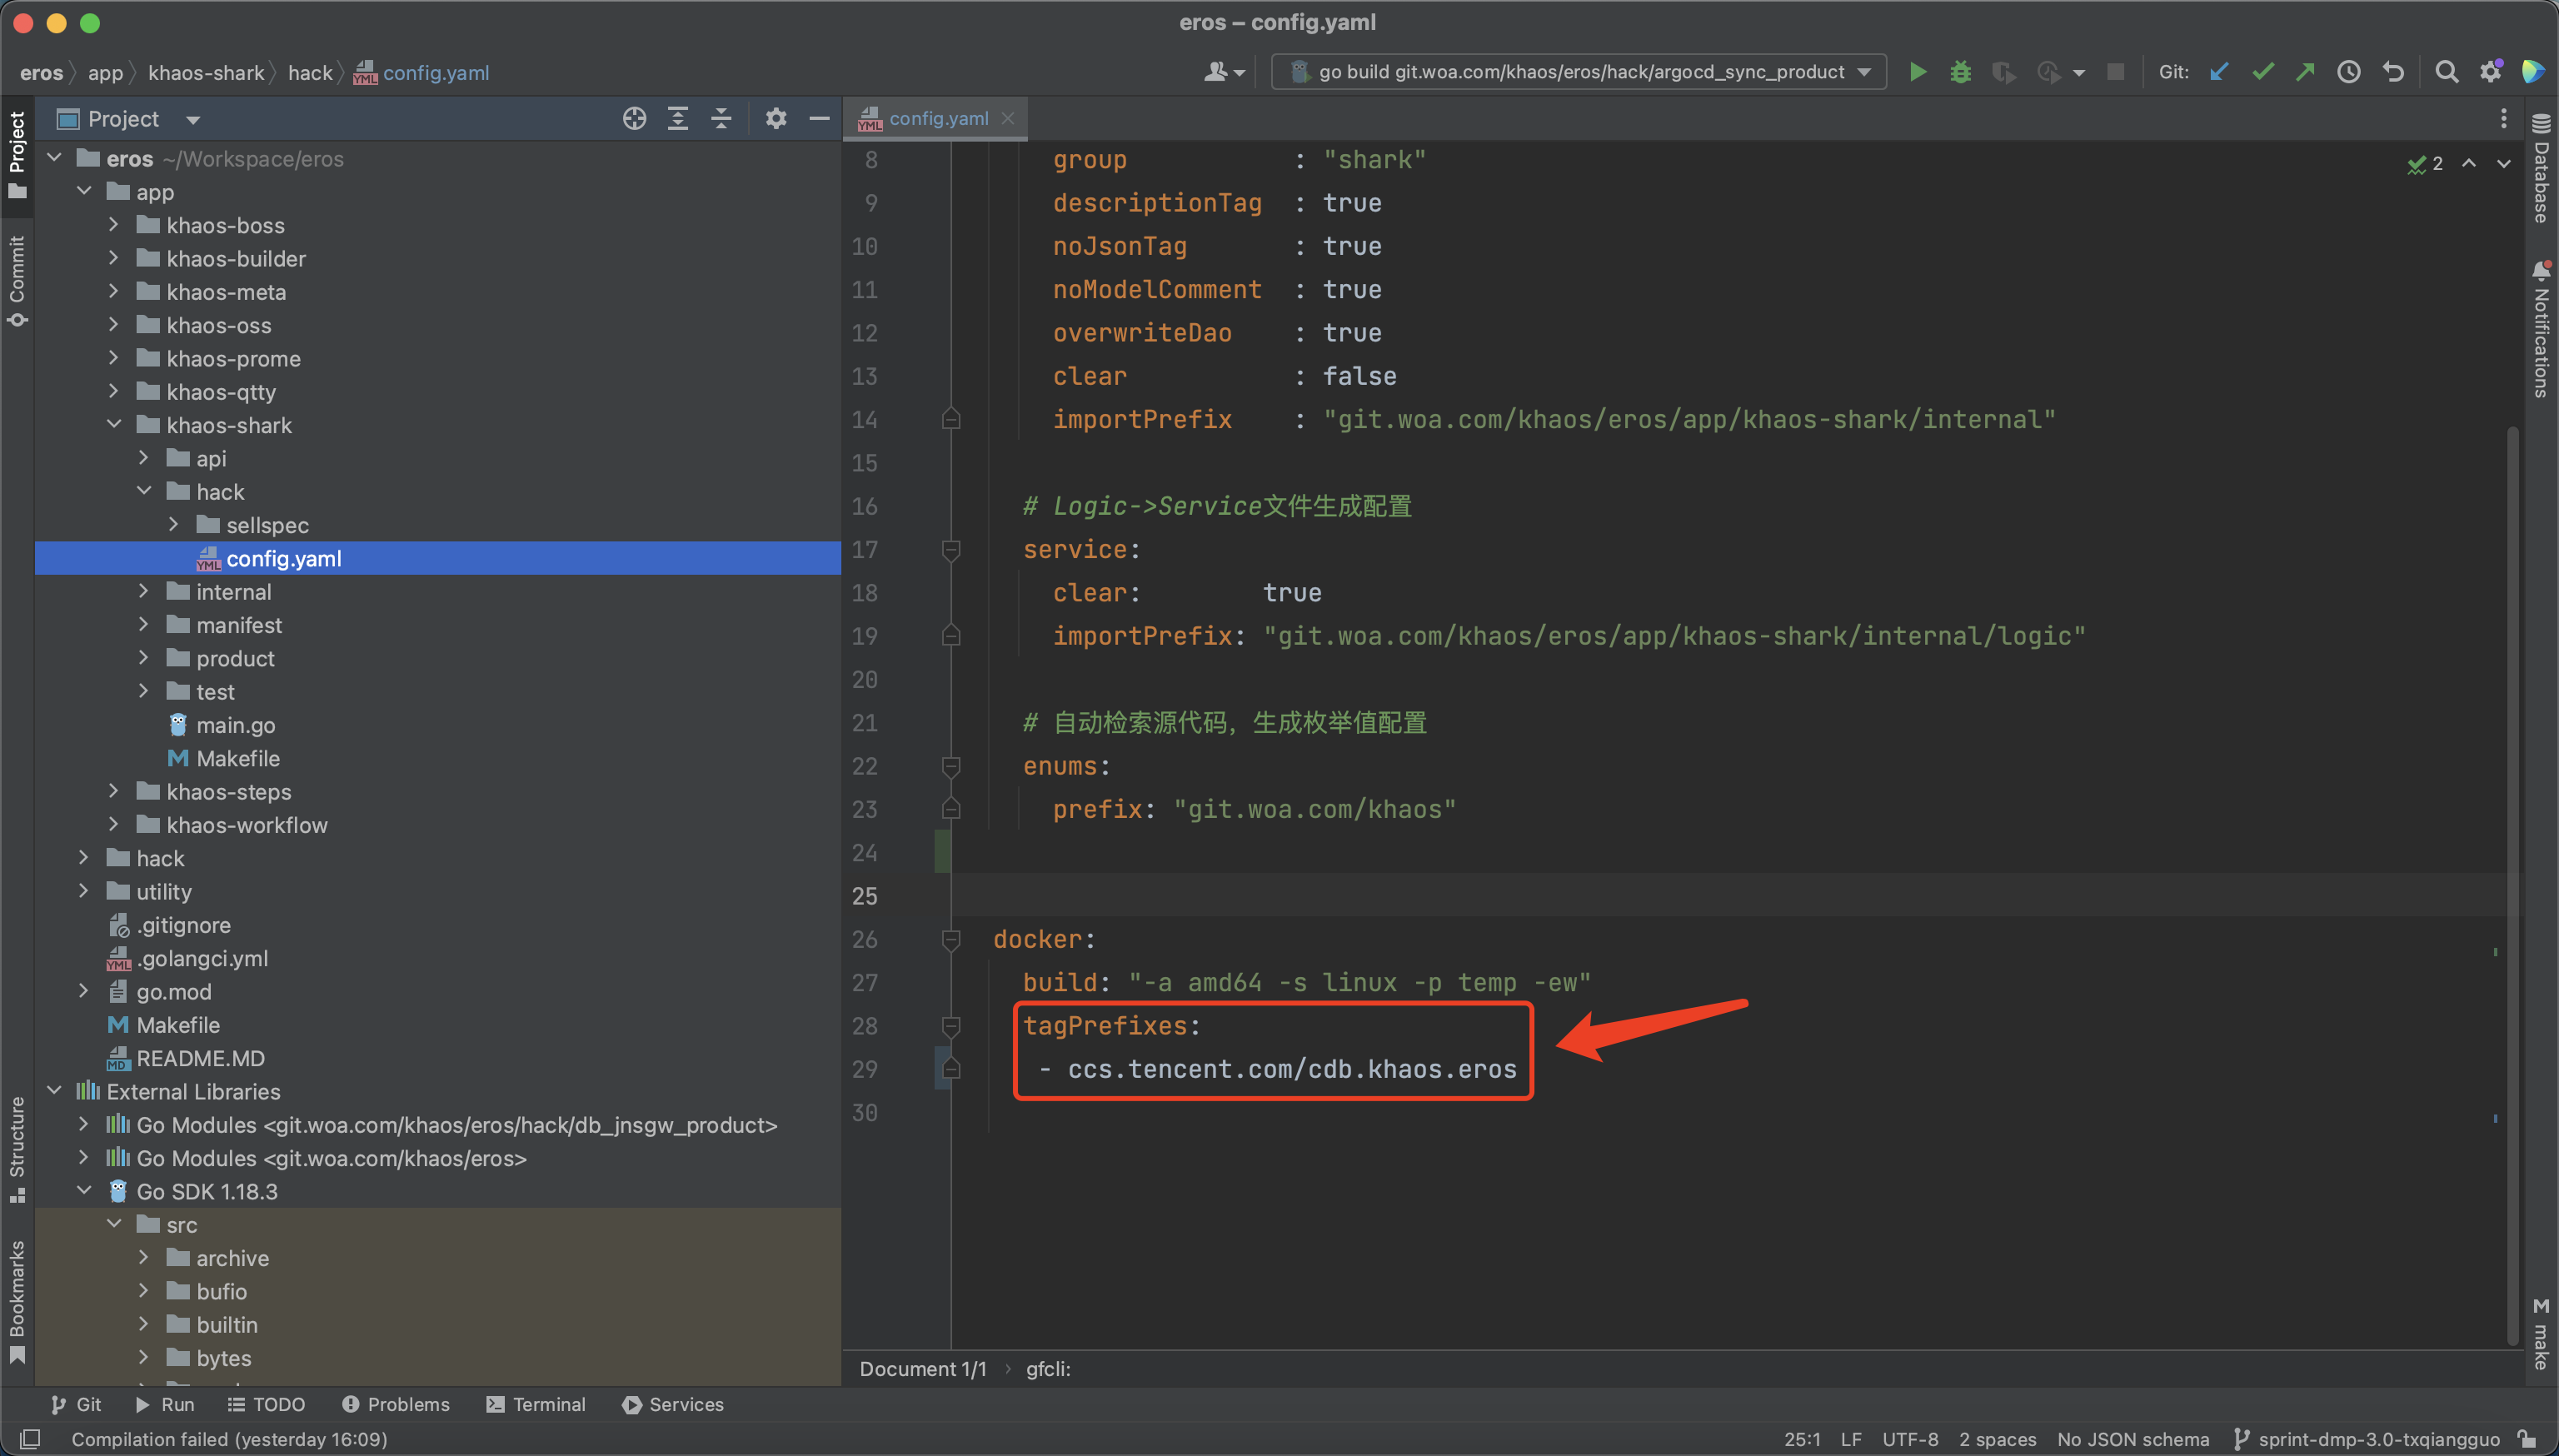Viewport: 2559px width, 1456px height.
Task: Click the sprint-dmp-3.0-txqiangguo branch widget
Action: coord(2368,1439)
